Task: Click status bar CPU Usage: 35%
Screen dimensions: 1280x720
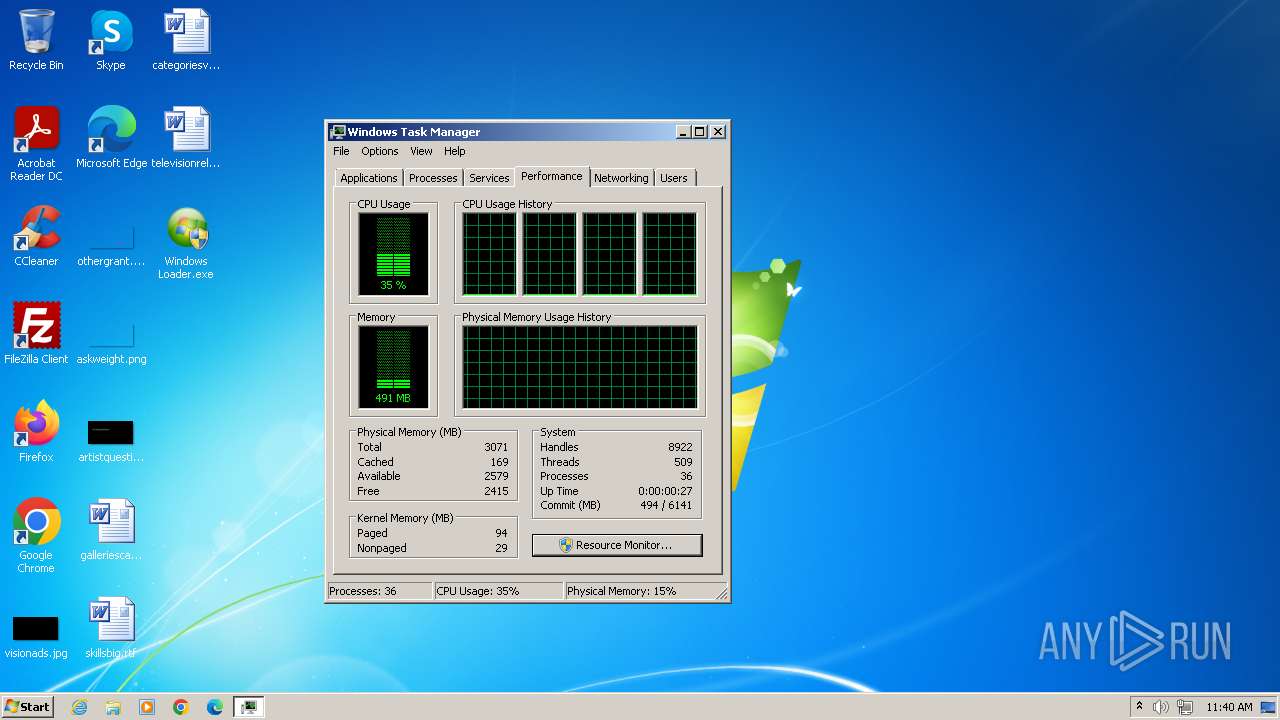Action: click(498, 591)
